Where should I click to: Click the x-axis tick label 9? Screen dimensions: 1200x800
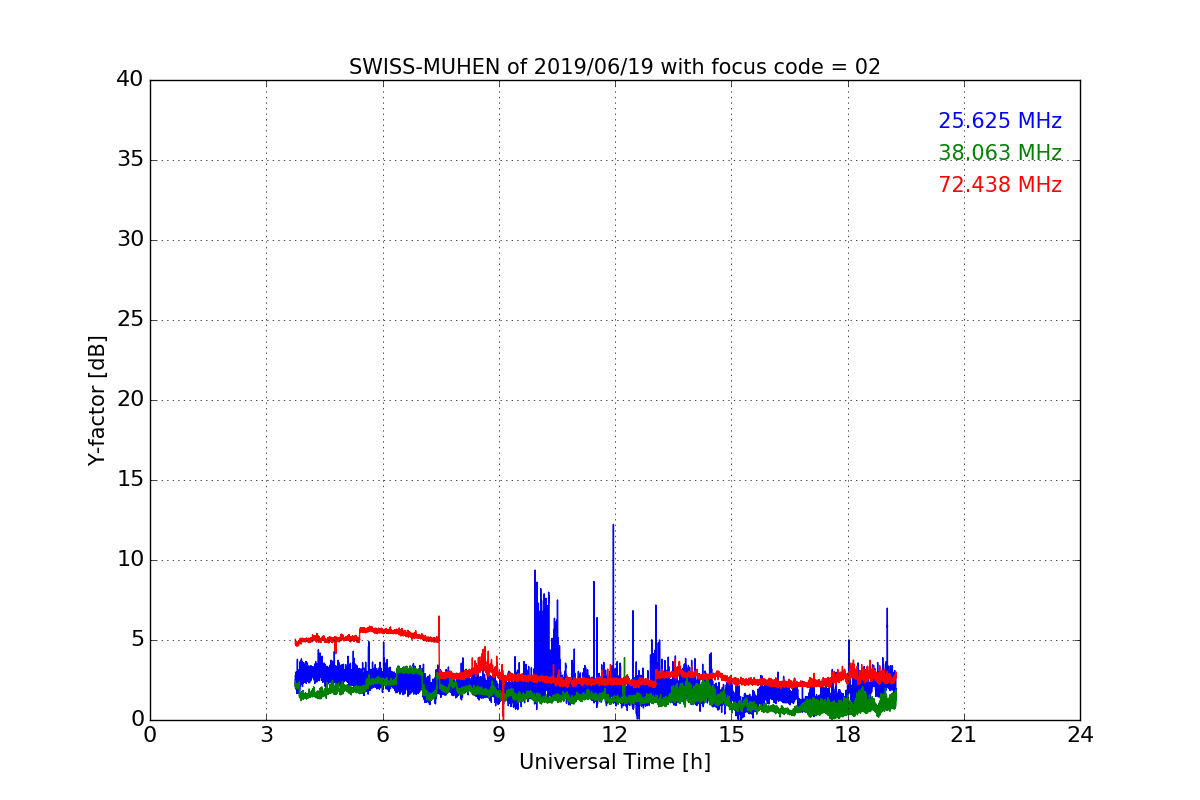498,735
